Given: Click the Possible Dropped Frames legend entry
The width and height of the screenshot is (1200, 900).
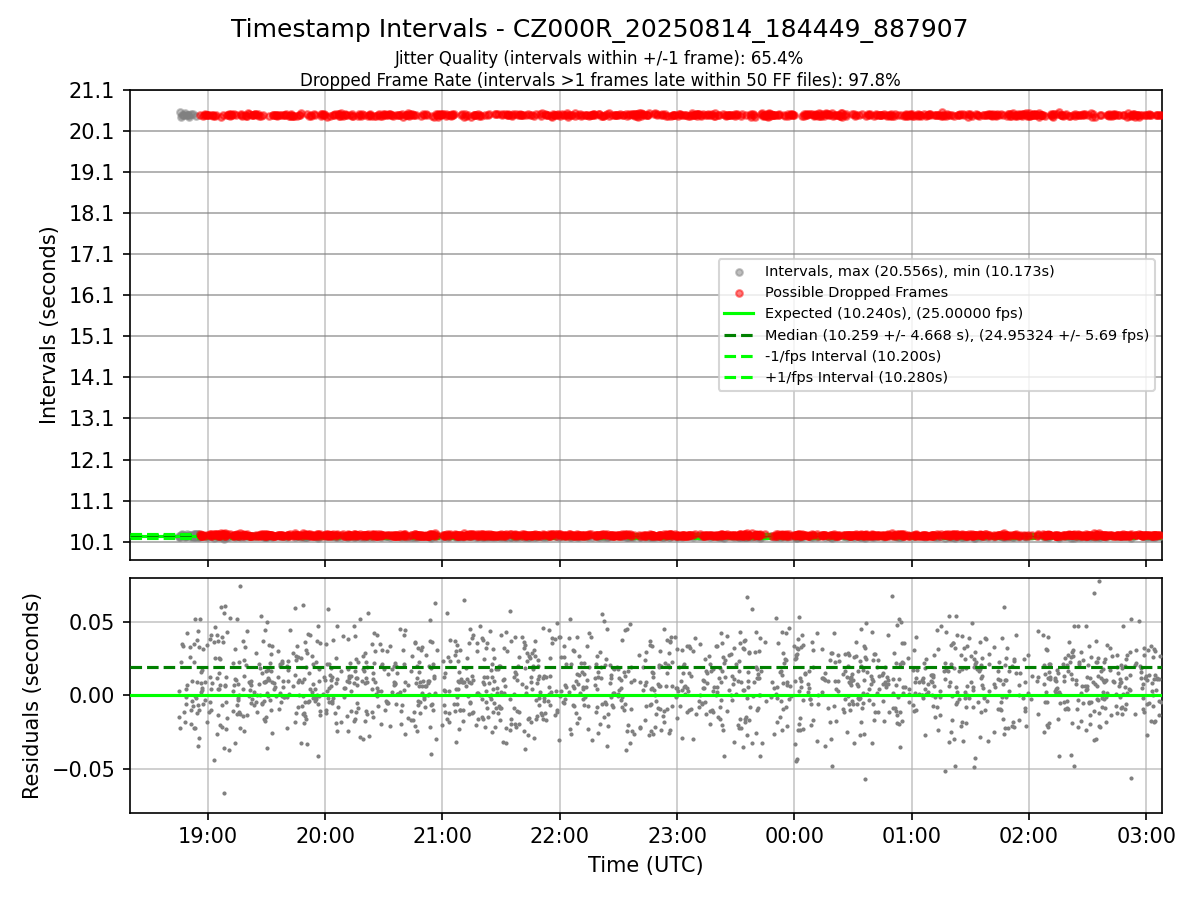Looking at the screenshot, I should 856,292.
